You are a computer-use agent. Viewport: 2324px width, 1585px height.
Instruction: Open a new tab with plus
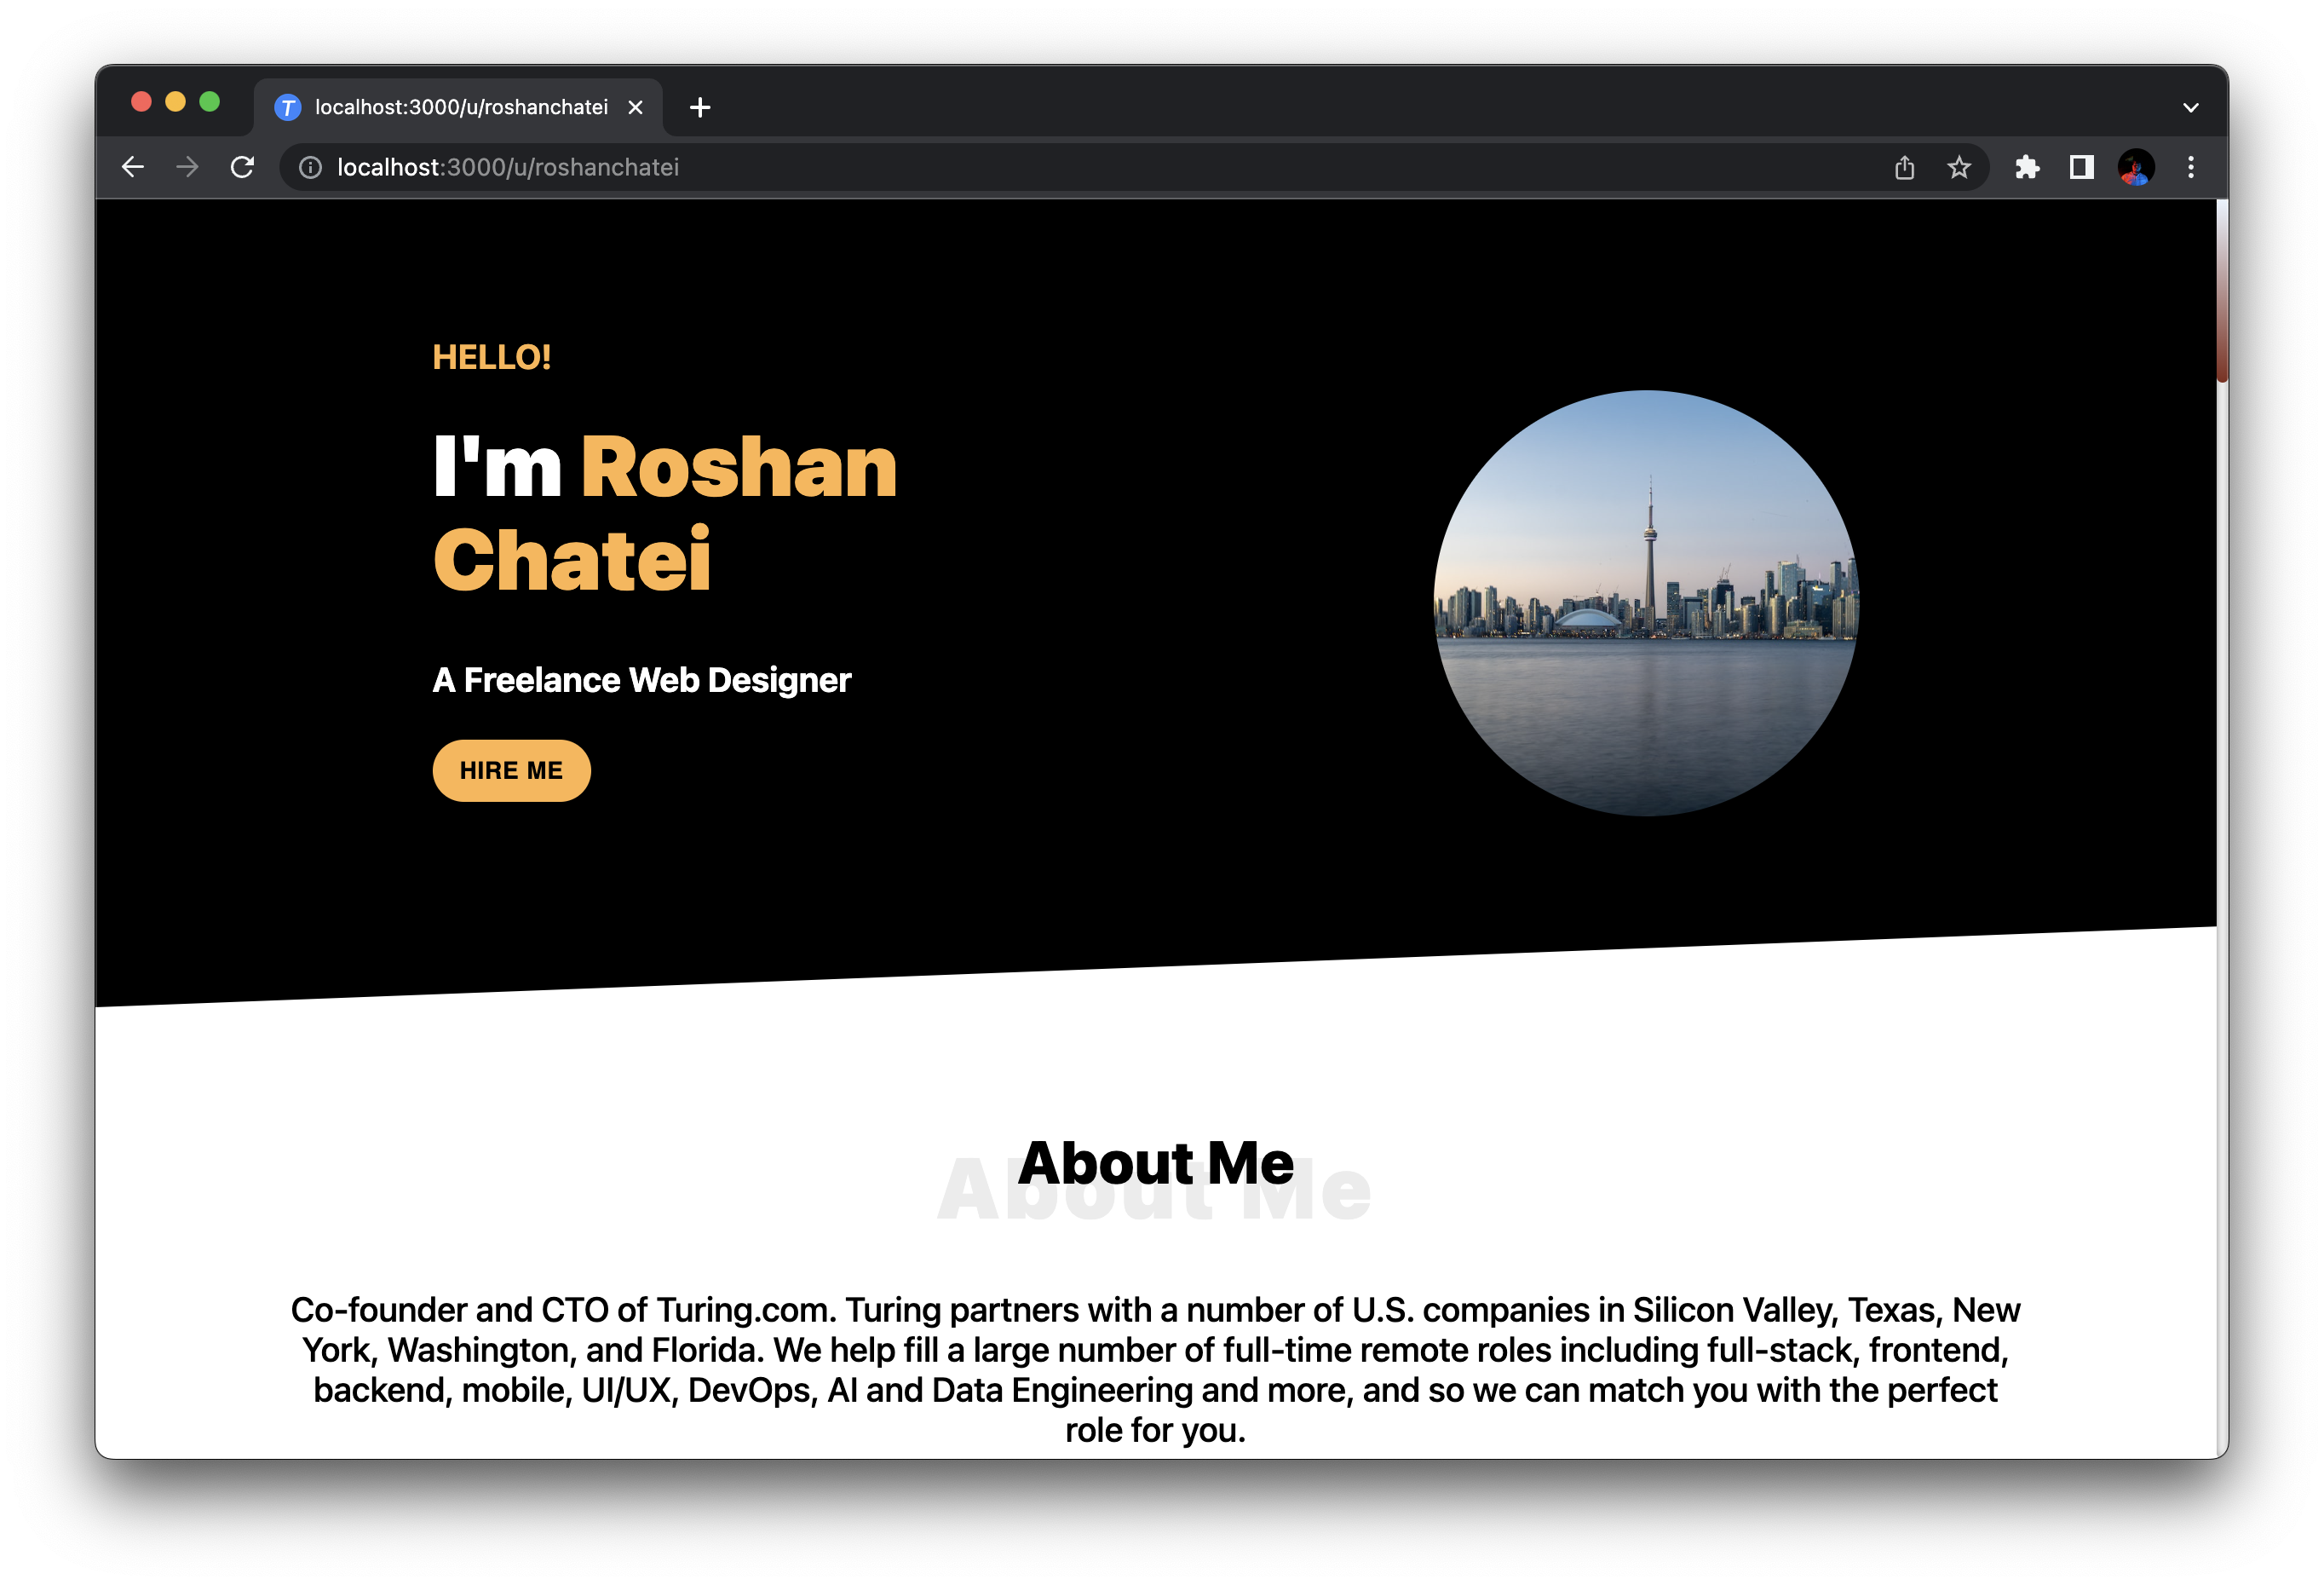(700, 108)
